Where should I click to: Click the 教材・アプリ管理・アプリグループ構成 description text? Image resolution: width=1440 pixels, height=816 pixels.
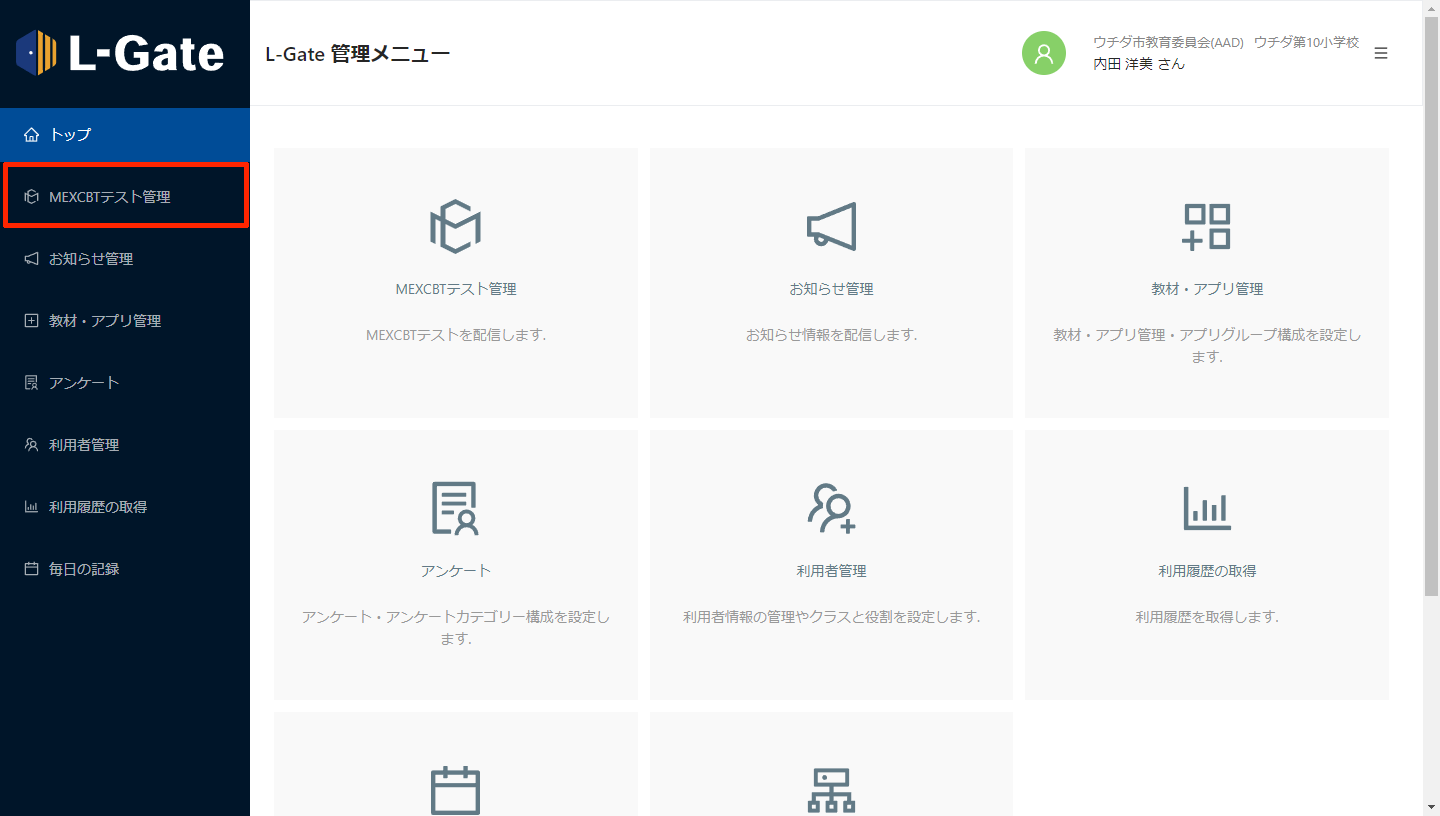pyautogui.click(x=1207, y=346)
